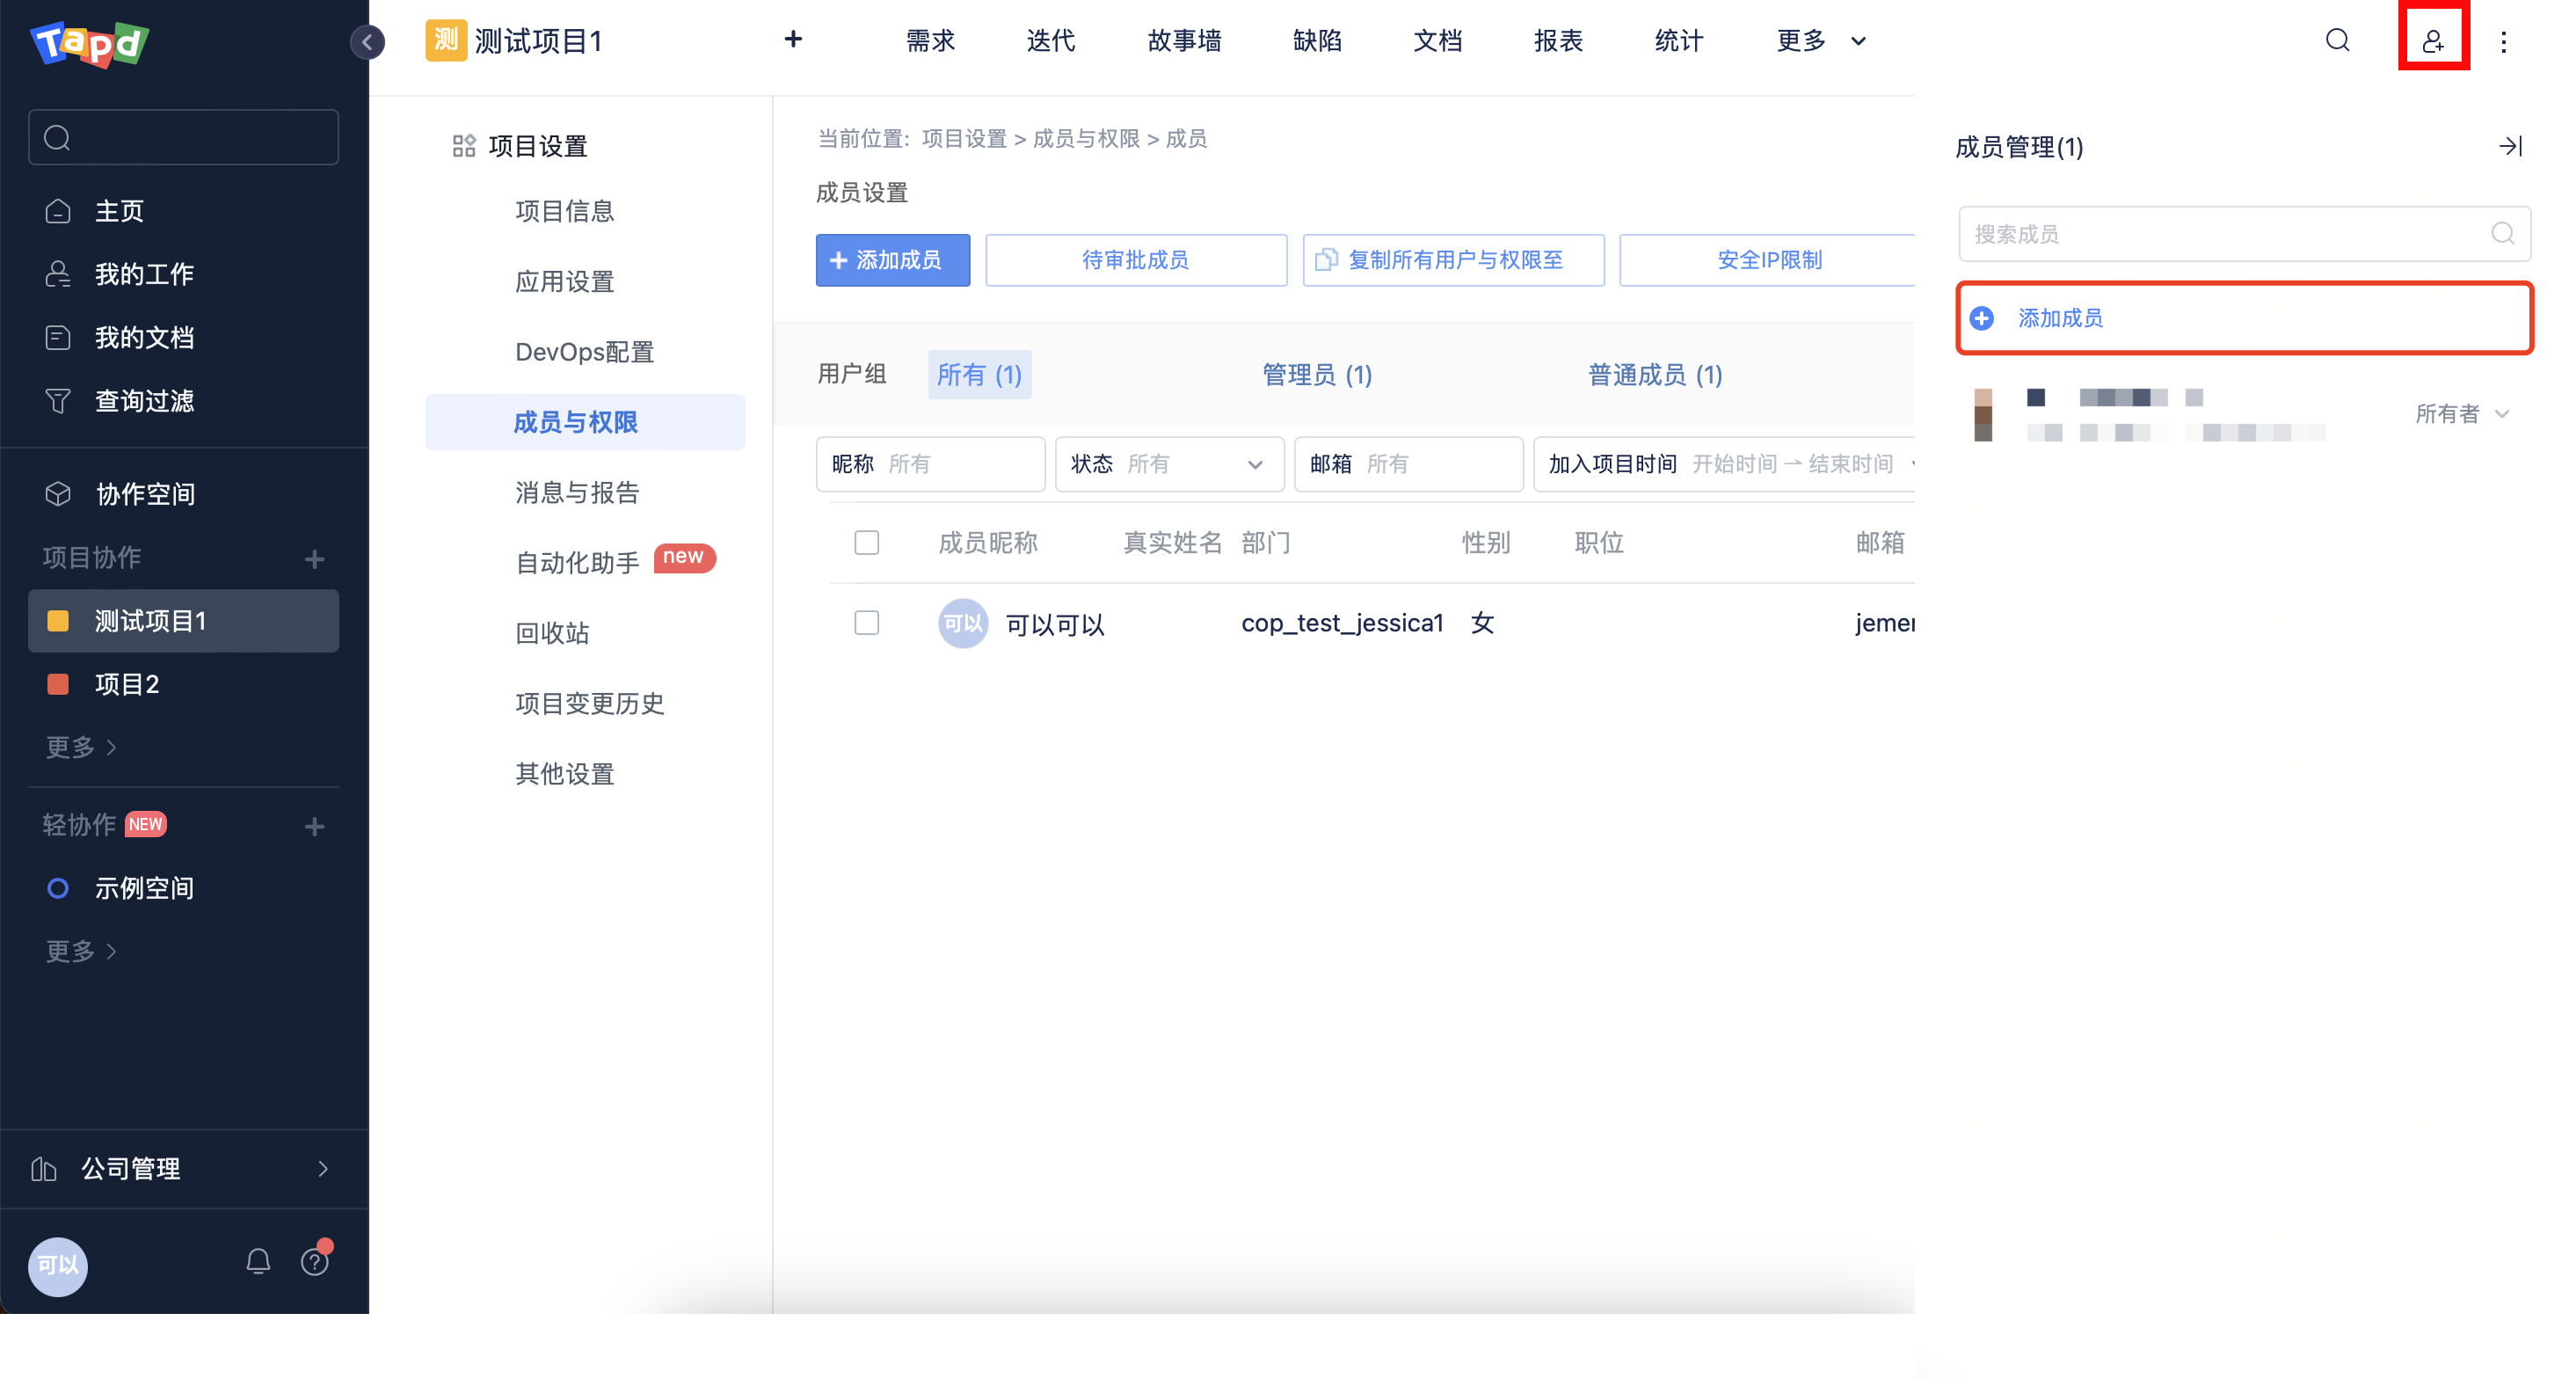This screenshot has height=1379, width=2576.
Task: Open the 公司管理 building icon
Action: (44, 1168)
